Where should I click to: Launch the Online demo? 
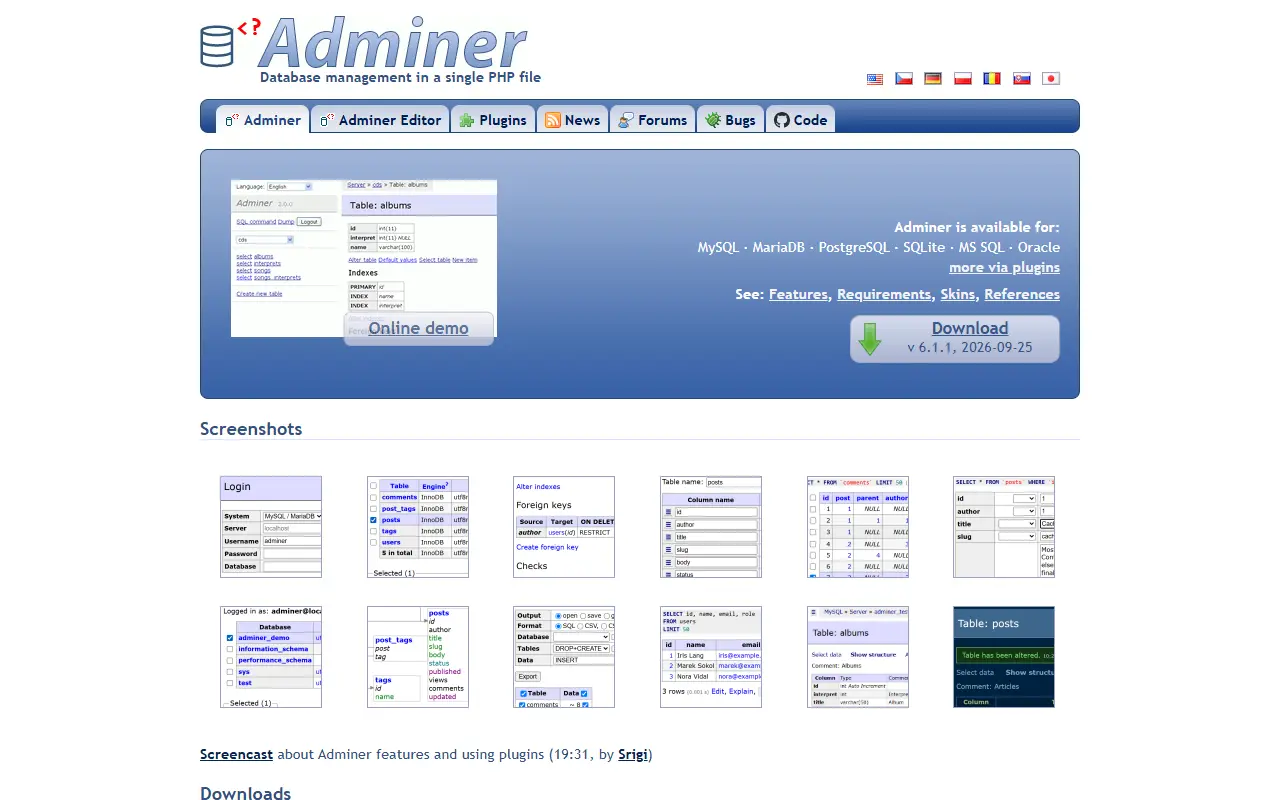[418, 328]
